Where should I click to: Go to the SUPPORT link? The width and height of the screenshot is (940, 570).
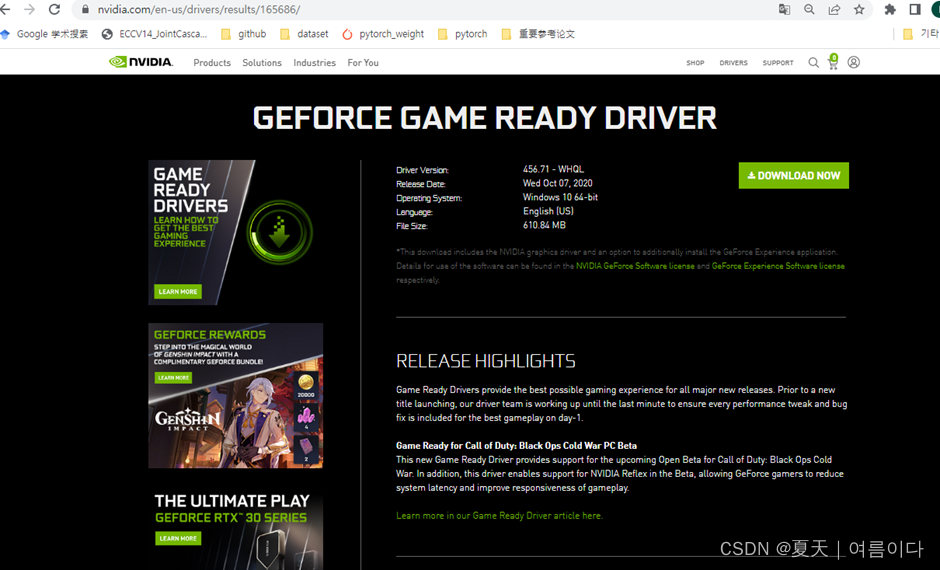pyautogui.click(x=778, y=62)
